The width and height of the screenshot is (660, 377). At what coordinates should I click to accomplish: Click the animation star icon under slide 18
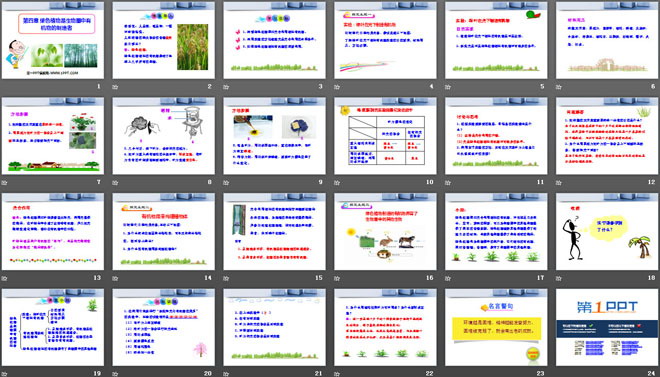(x=558, y=278)
